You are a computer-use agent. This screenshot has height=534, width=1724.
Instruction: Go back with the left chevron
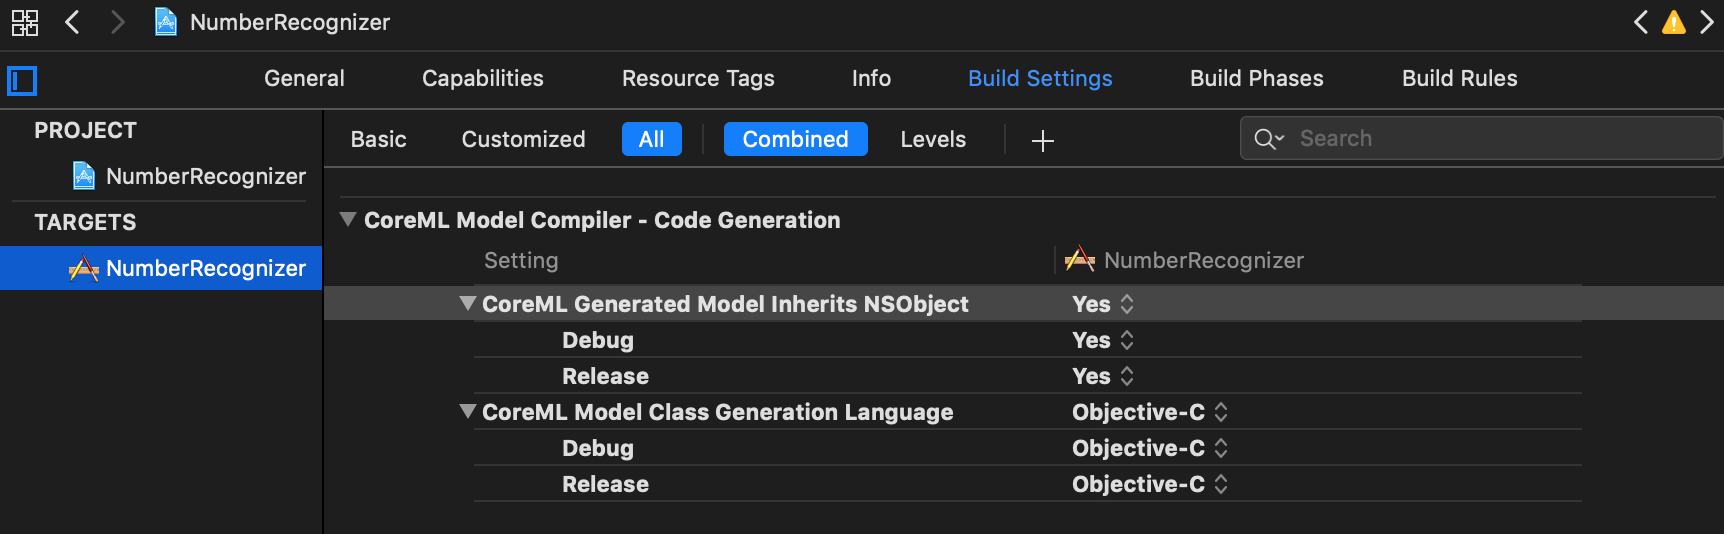72,22
